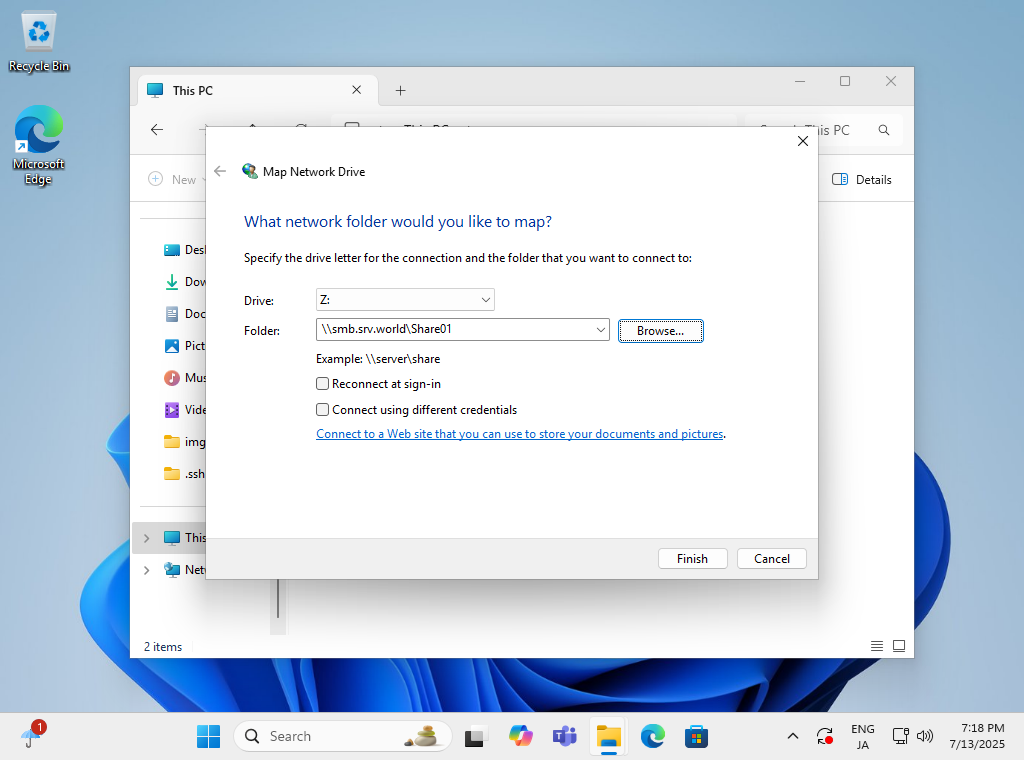Screen dimensions: 1024x760
Task: Open Task View from the taskbar
Action: click(x=475, y=736)
